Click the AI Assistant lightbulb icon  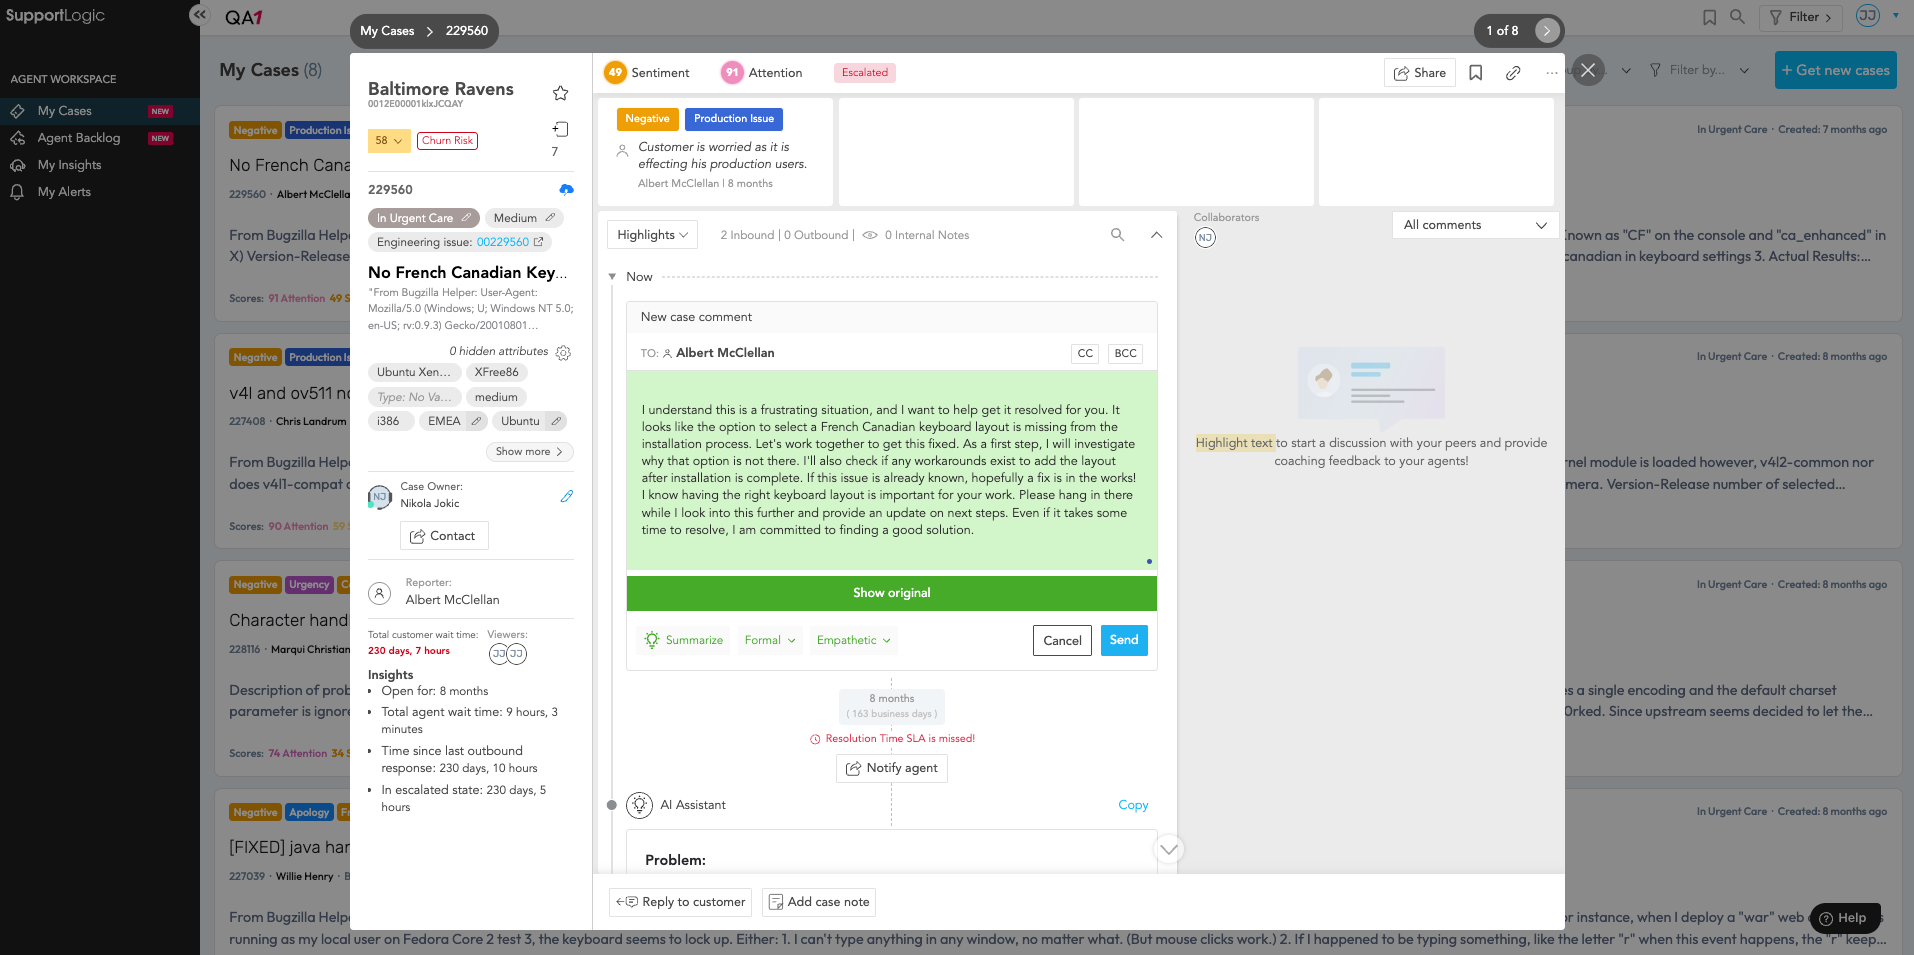click(640, 805)
